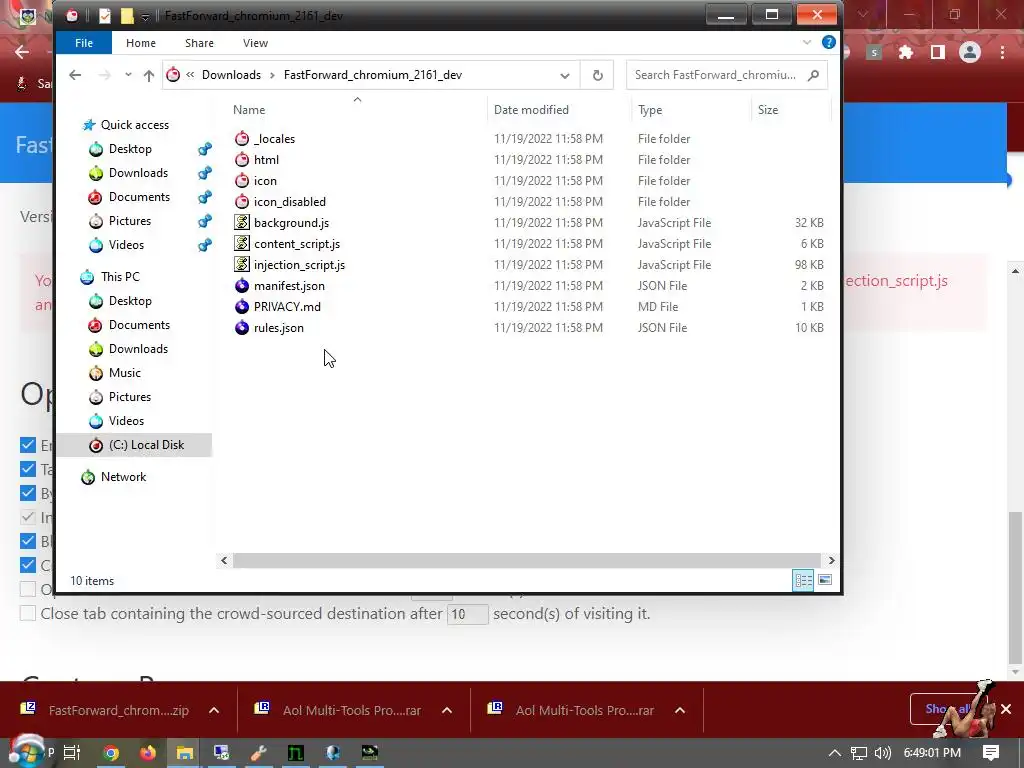Go up one folder level
The image size is (1024, 768).
pyautogui.click(x=149, y=75)
